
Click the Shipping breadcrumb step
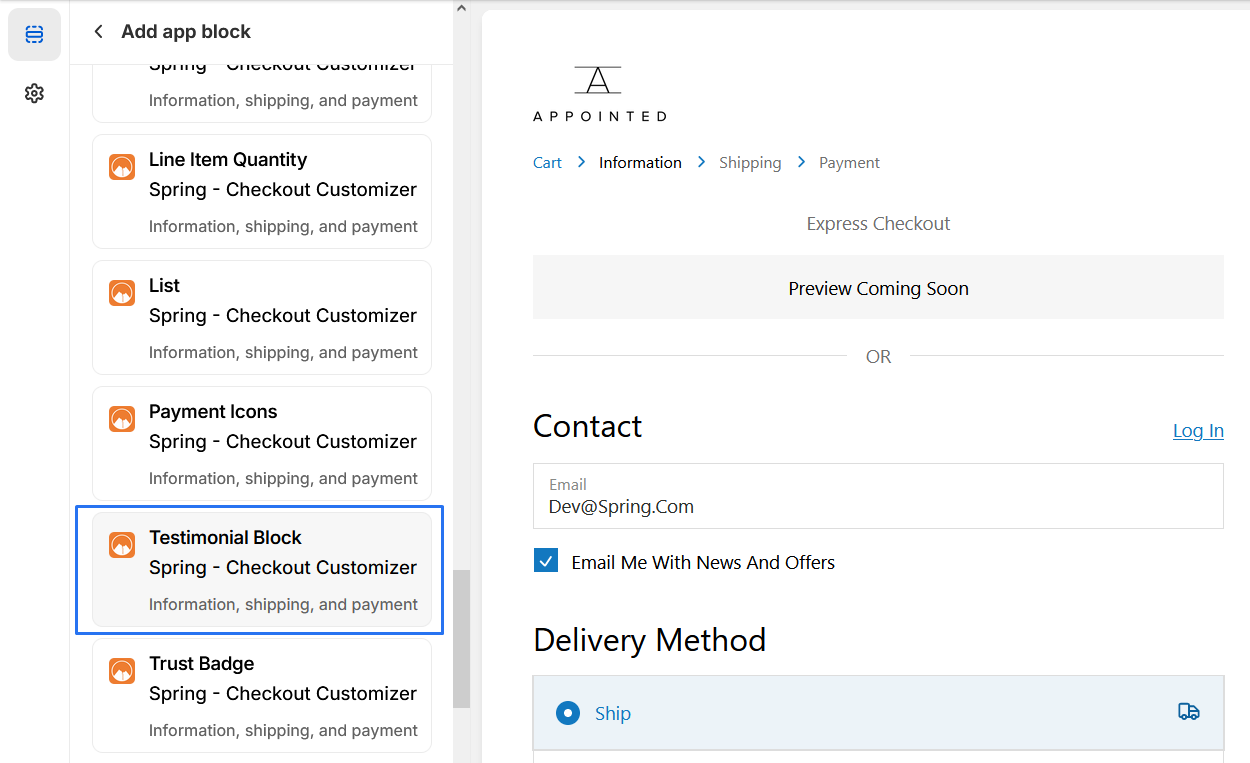pos(750,163)
